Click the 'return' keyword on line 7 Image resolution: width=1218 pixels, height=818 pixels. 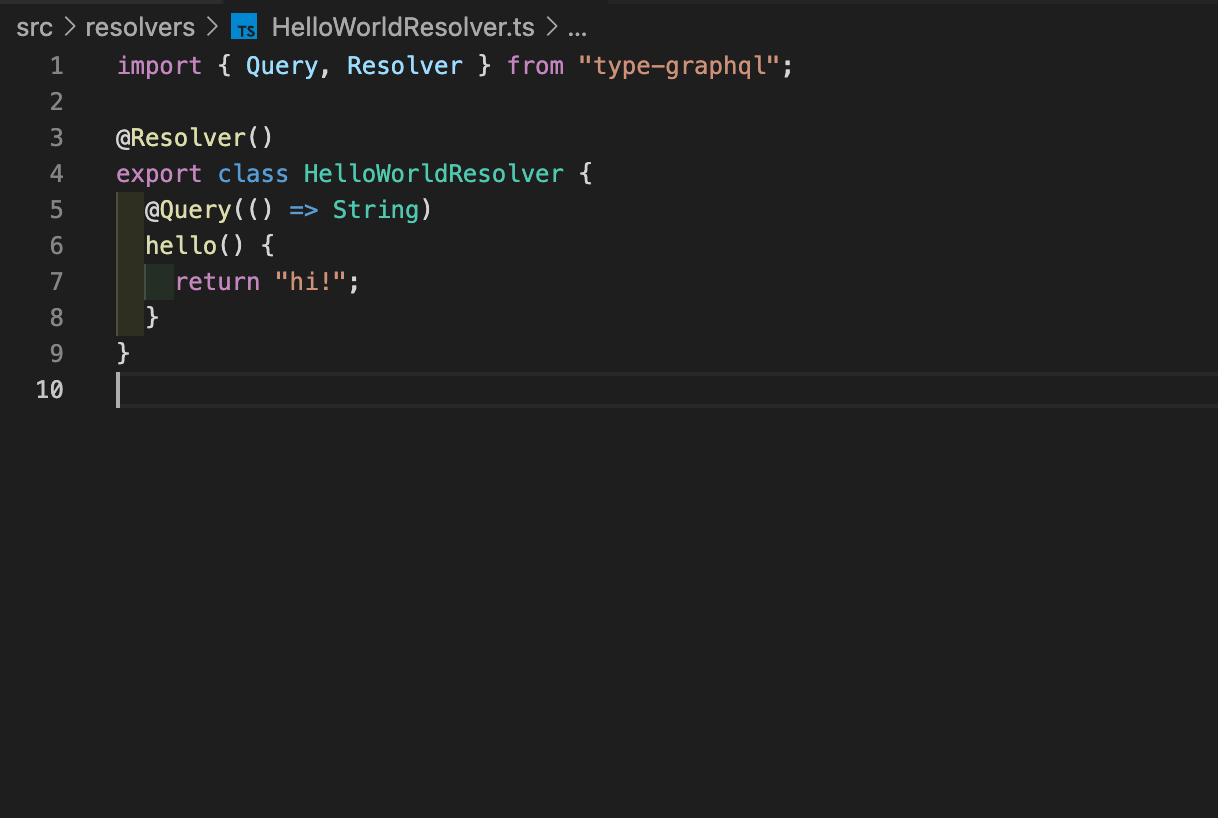tap(217, 282)
